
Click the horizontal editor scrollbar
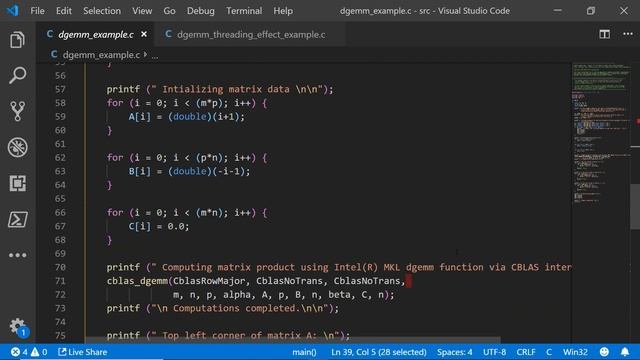point(293,340)
